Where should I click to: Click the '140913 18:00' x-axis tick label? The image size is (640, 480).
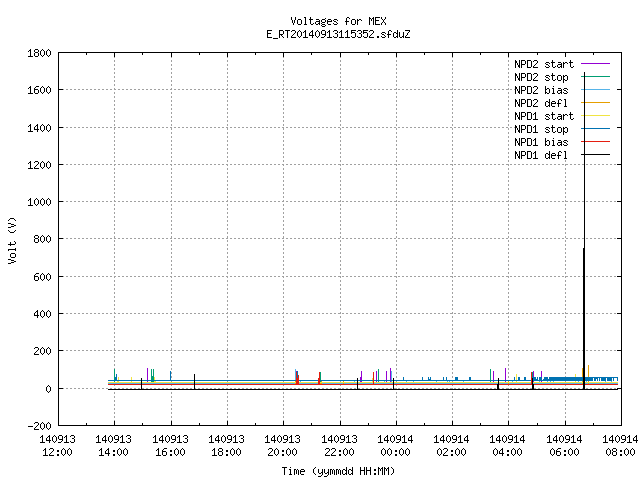(x=227, y=446)
